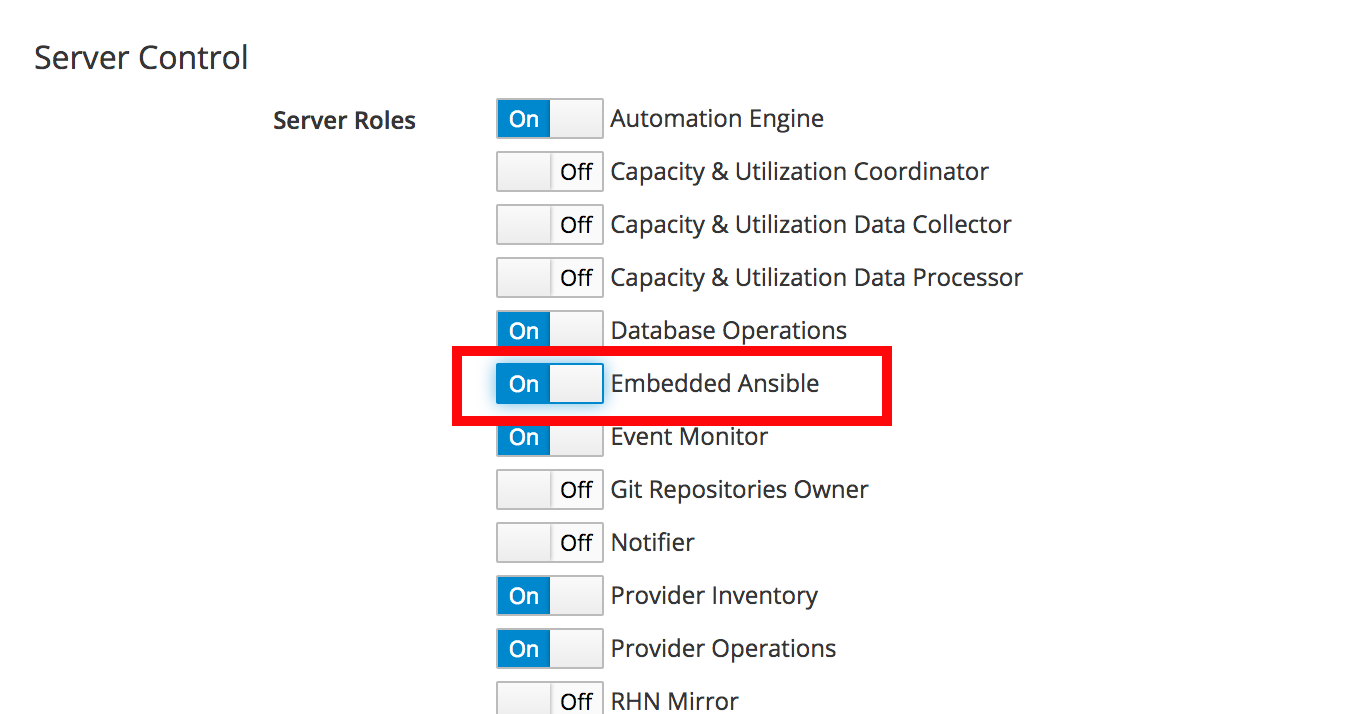
Task: Click the Server Roles field label
Action: [344, 120]
